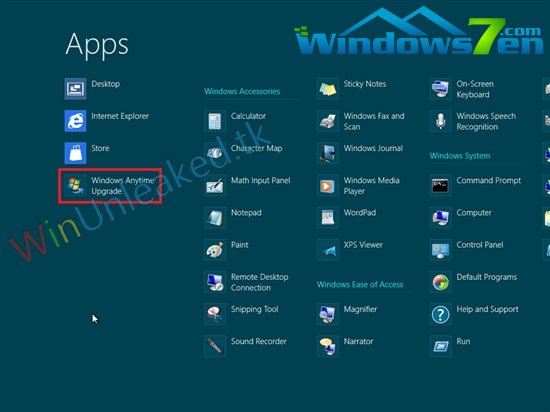Open Windows Journal icon
This screenshot has width=550, height=412.
tap(328, 153)
